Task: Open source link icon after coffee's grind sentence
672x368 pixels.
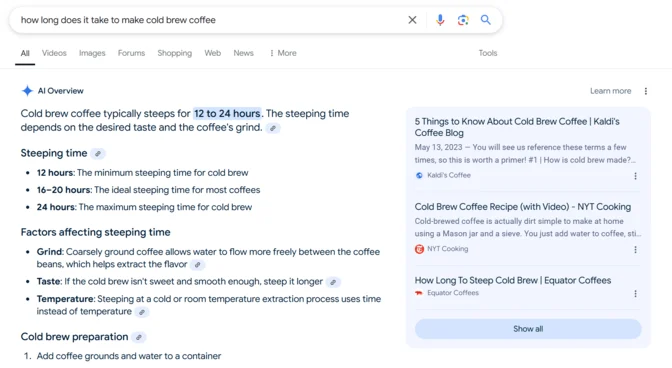Action: coord(273,128)
